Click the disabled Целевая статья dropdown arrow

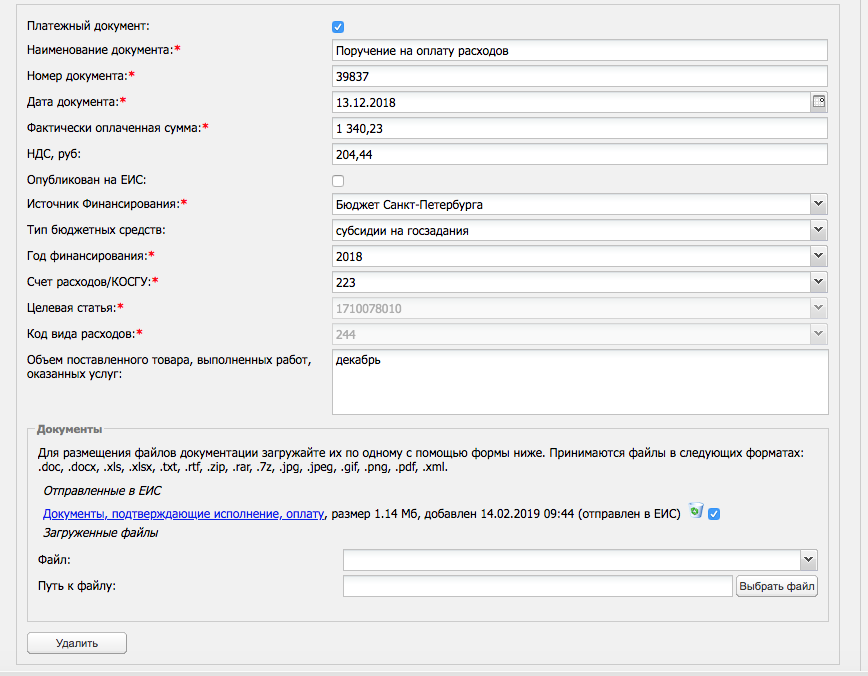[x=819, y=308]
